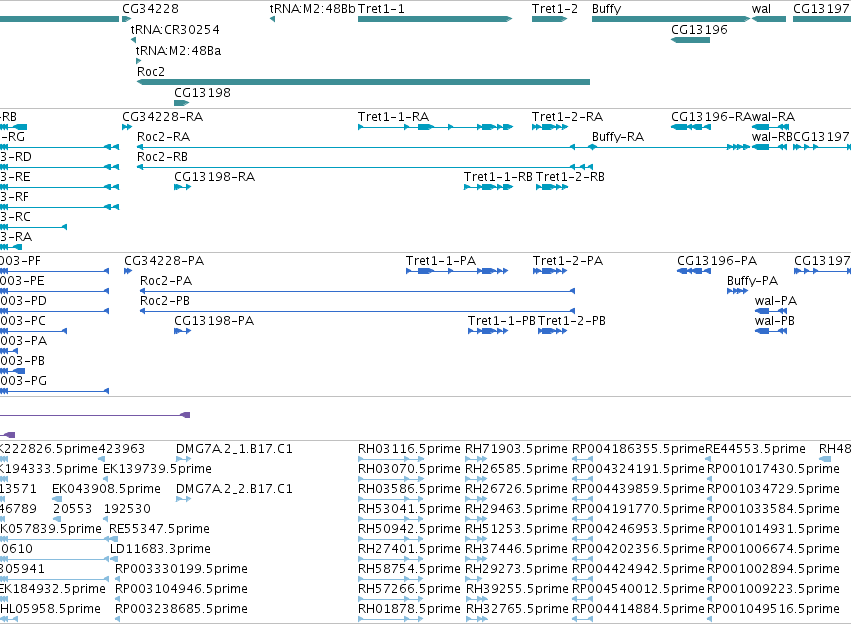
Task: Click EST RE44553.5prime
Action: click(x=755, y=449)
